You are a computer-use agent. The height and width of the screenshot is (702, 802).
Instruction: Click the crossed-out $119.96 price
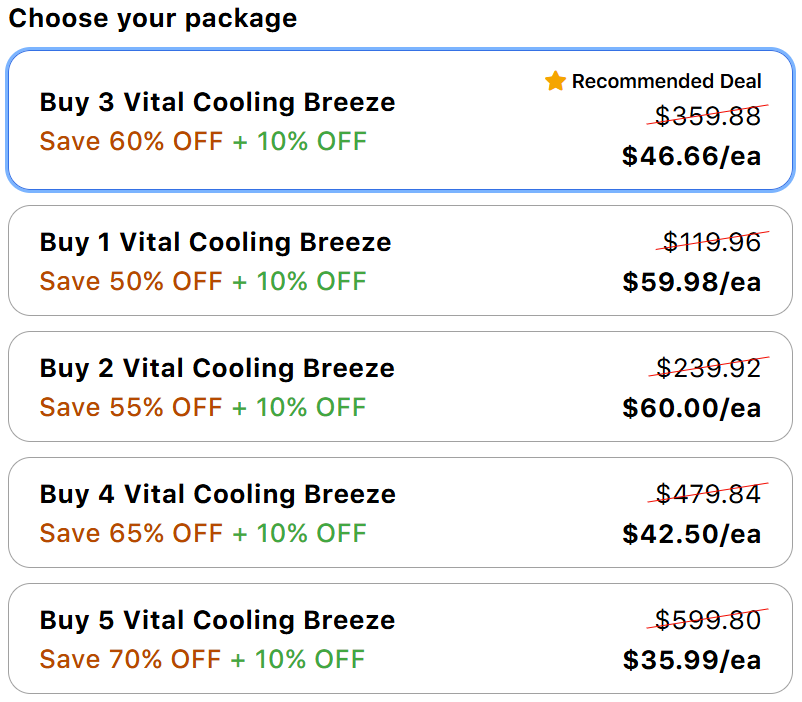click(x=712, y=242)
